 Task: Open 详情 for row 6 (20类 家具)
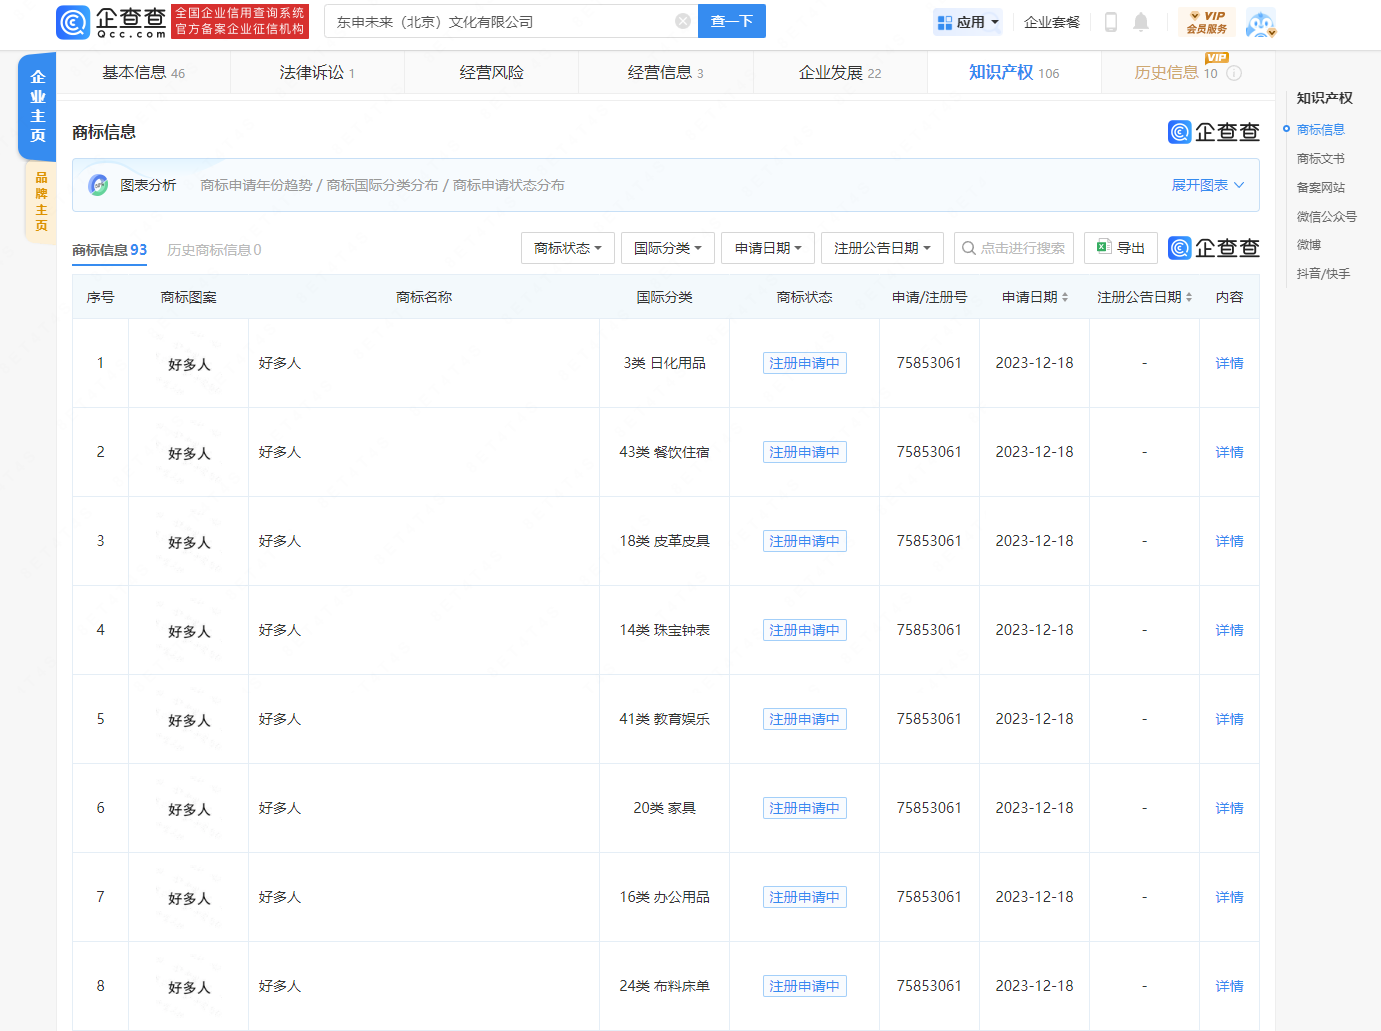[x=1229, y=808]
